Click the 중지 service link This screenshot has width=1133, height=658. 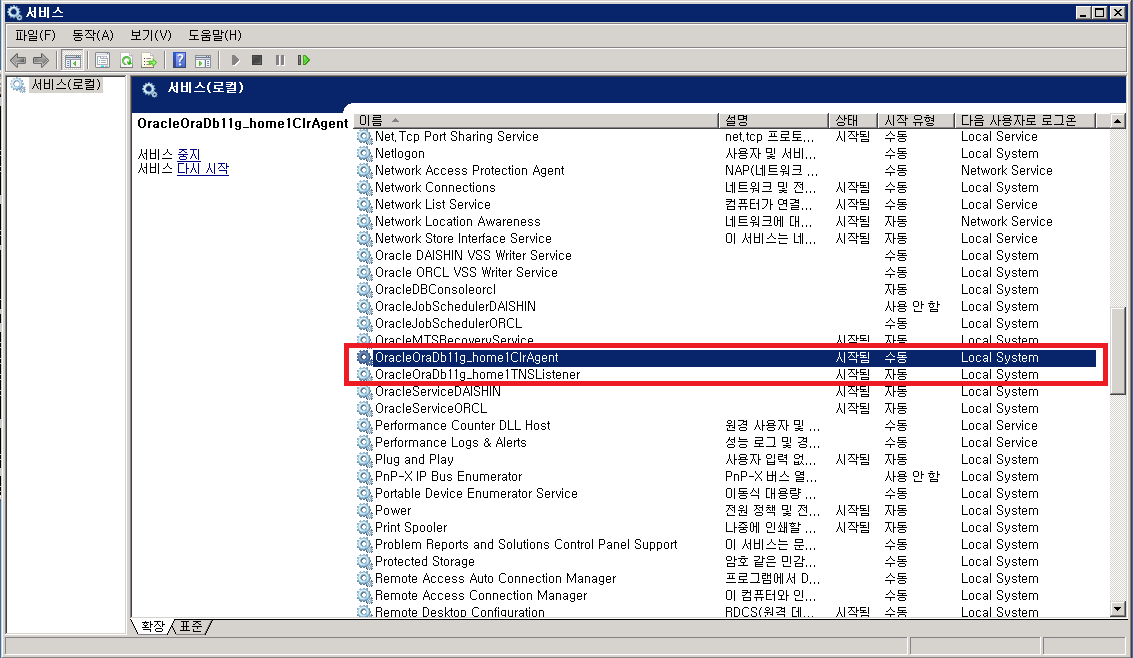(x=189, y=154)
